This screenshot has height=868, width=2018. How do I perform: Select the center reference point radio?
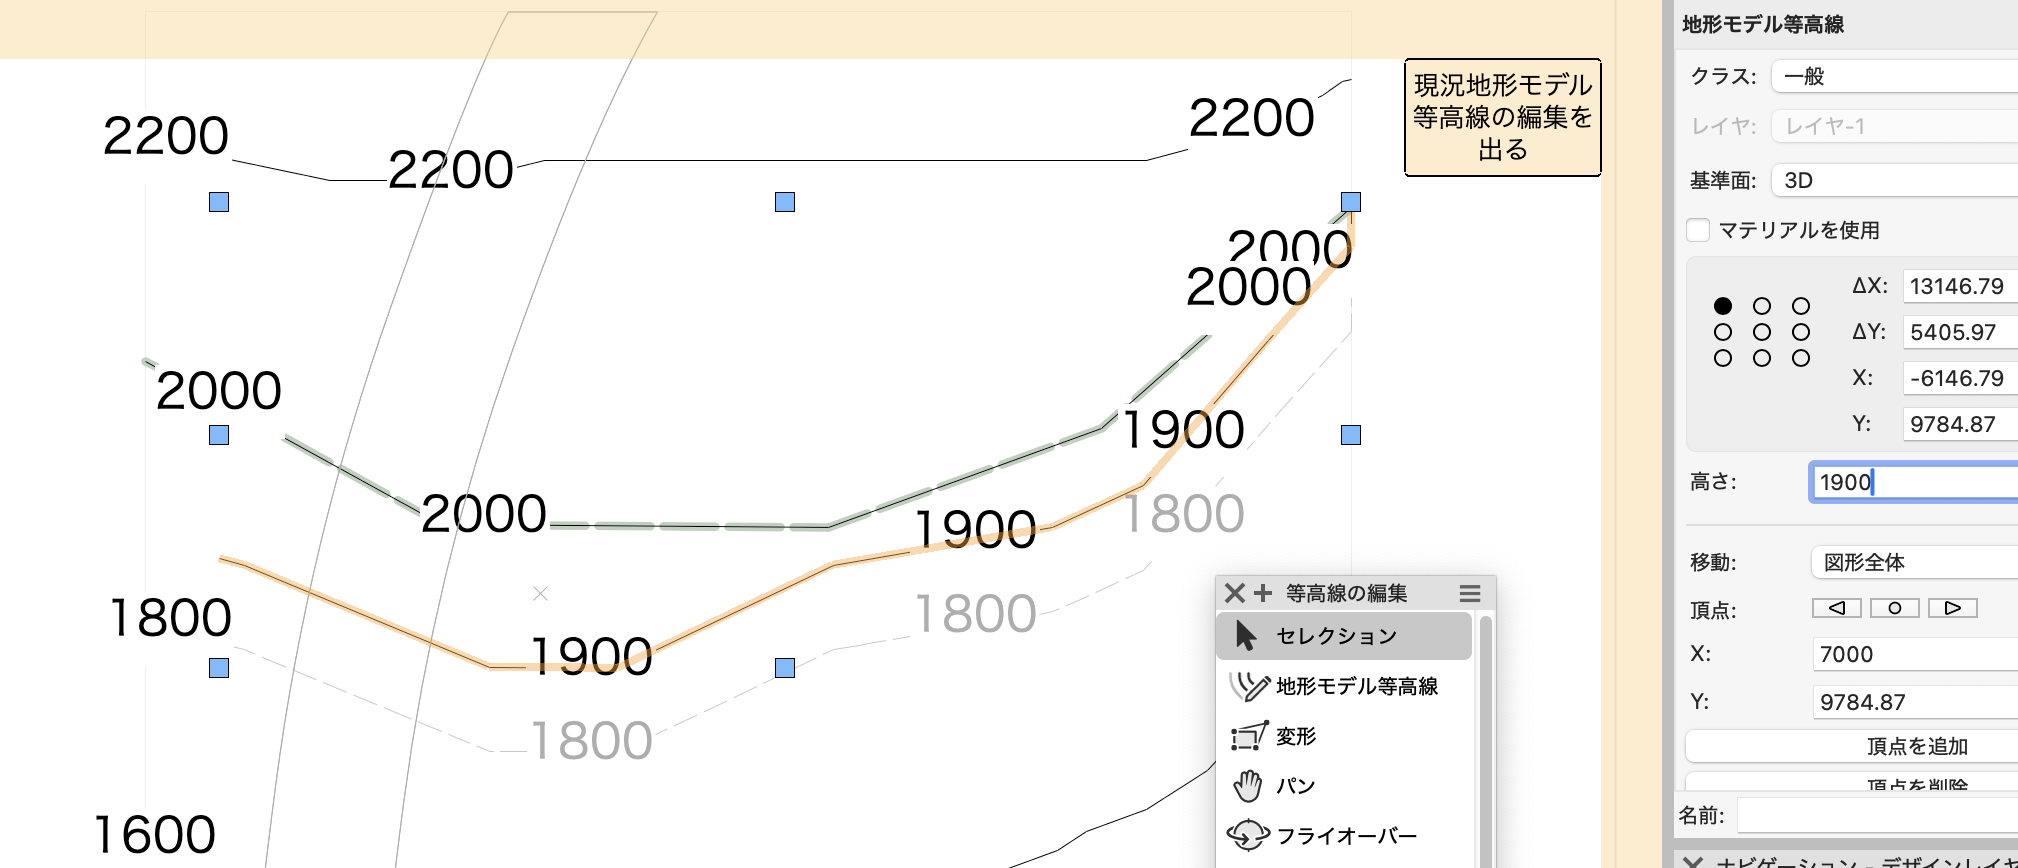click(1762, 332)
